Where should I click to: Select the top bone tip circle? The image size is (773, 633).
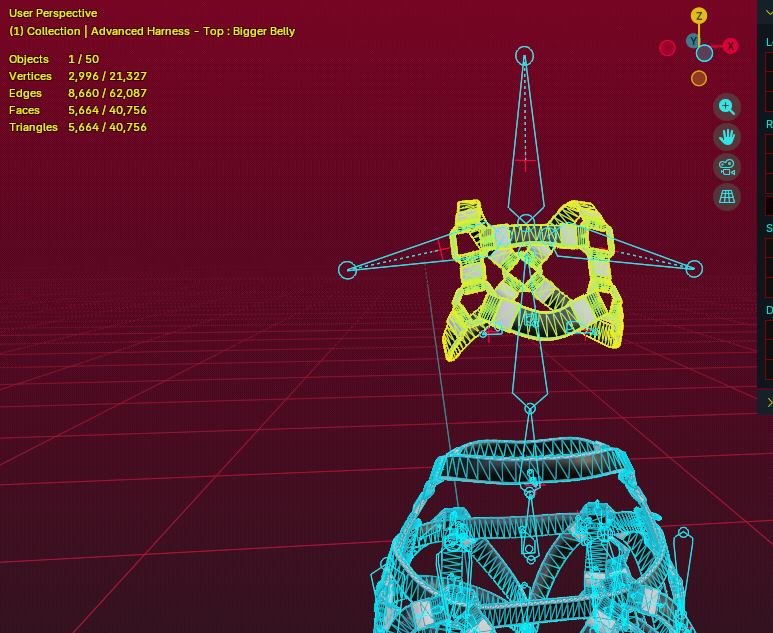tap(525, 56)
